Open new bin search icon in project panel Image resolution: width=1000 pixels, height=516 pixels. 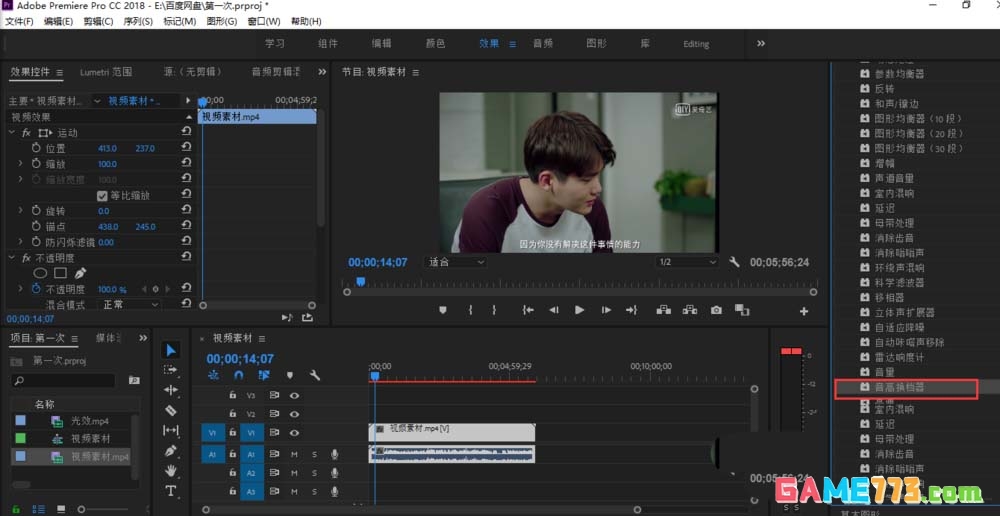(134, 380)
